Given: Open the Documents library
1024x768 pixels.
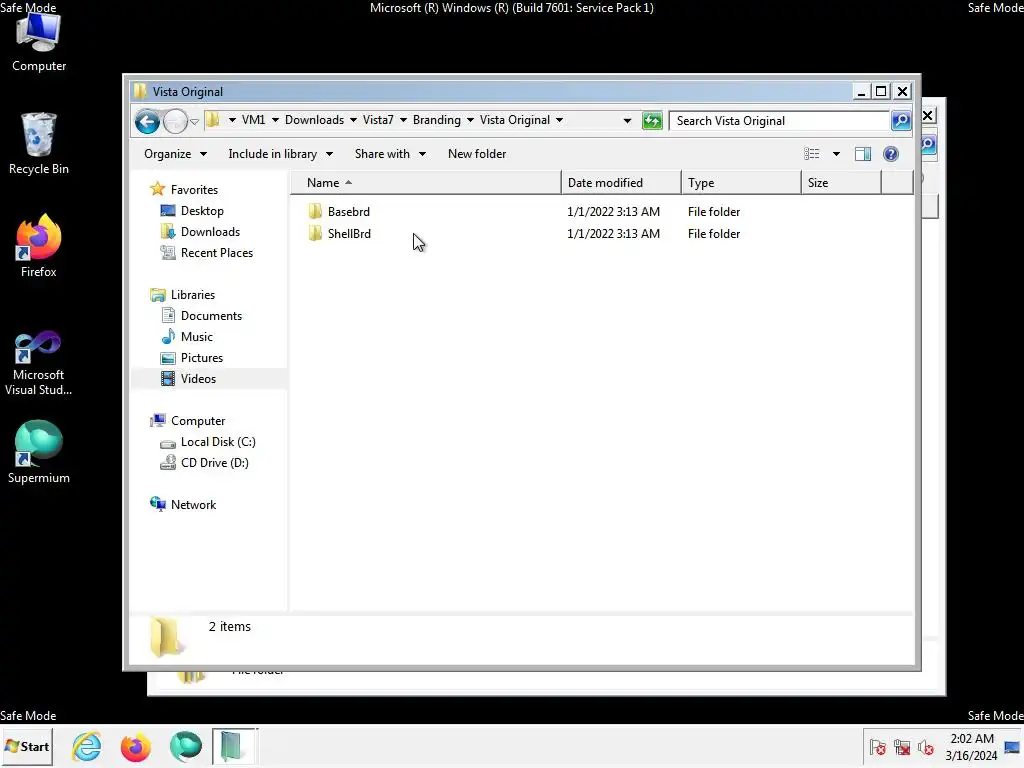Looking at the screenshot, I should (211, 316).
